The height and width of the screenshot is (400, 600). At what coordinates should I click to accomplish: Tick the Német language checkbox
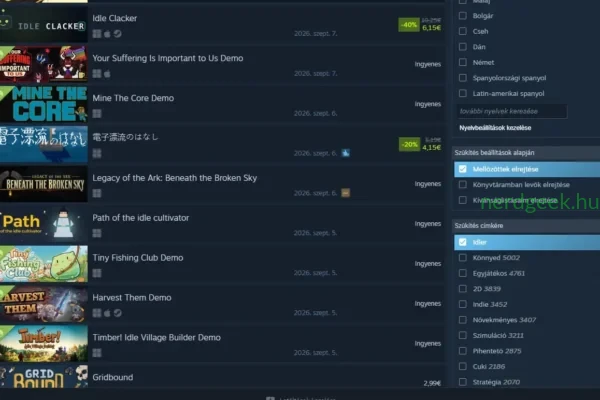click(463, 62)
